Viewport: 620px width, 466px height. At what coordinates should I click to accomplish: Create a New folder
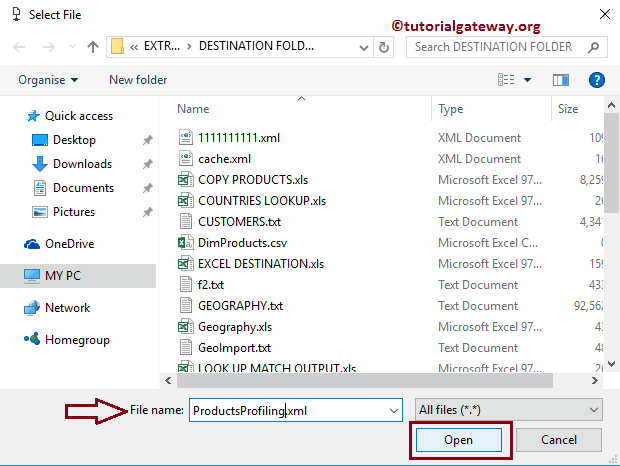click(138, 80)
